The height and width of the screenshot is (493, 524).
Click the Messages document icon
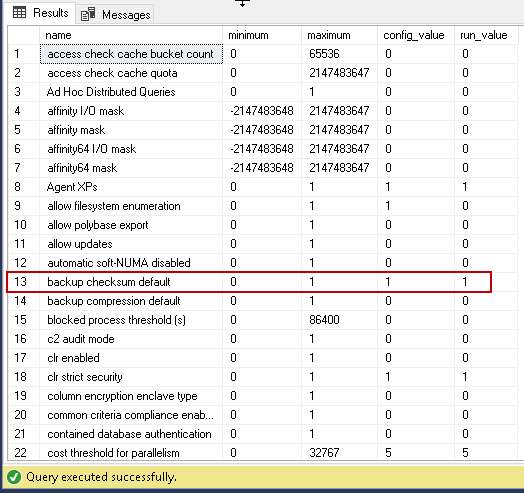click(88, 14)
